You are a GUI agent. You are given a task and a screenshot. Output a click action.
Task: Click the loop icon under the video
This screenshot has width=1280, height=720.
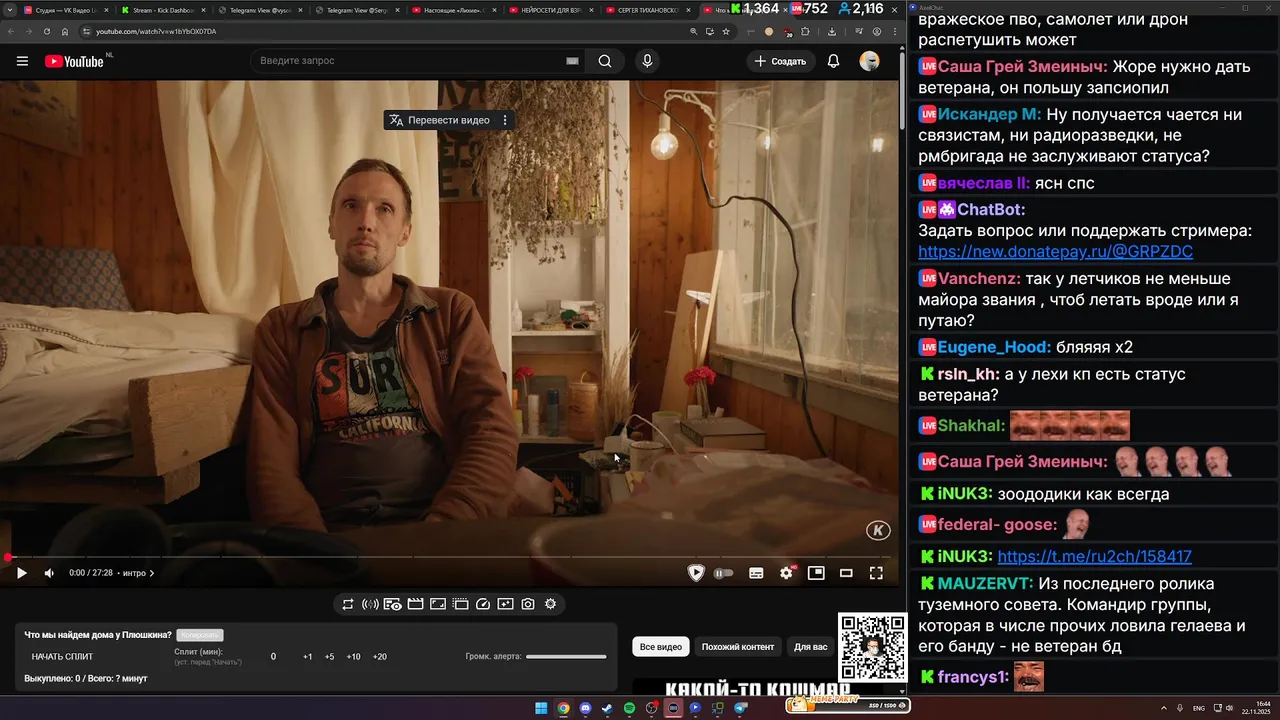pyautogui.click(x=348, y=604)
